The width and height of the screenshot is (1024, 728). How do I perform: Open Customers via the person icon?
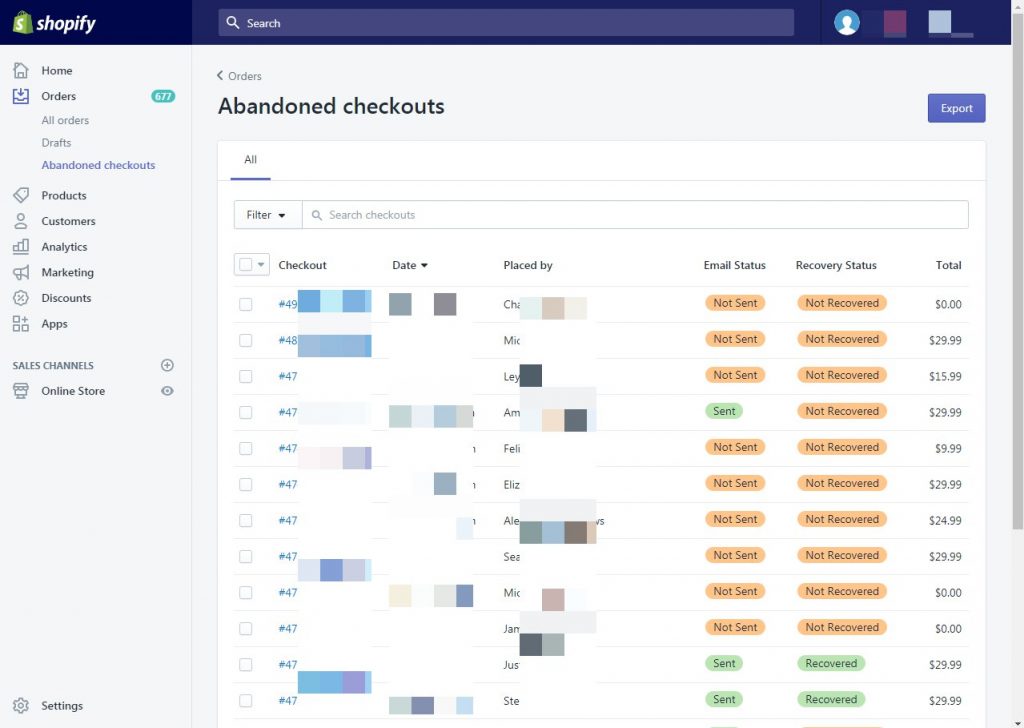coord(21,221)
